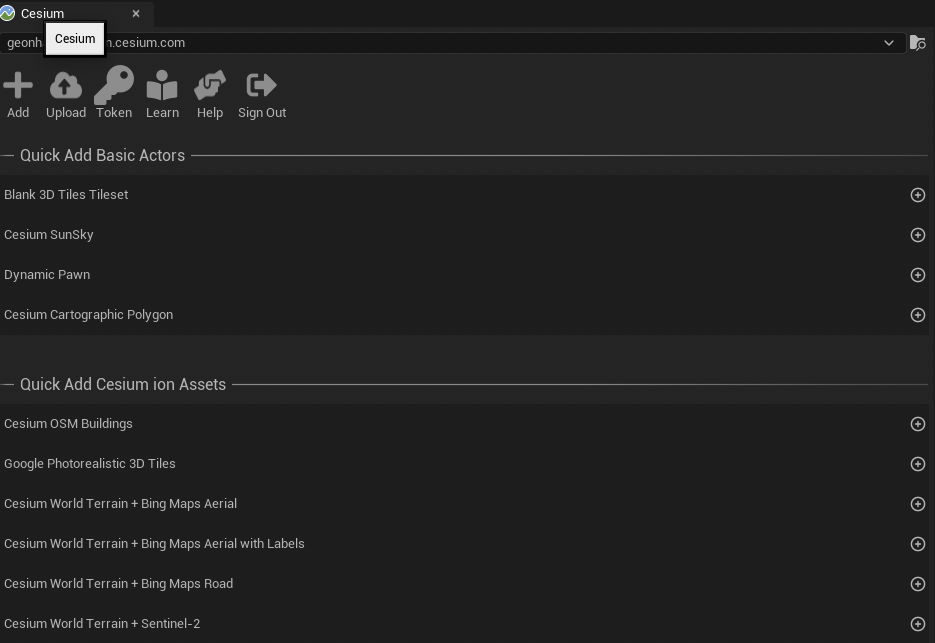Viewport: 935px width, 643px height.
Task: Click the browse folder icon beside server dropdown
Action: click(x=917, y=43)
